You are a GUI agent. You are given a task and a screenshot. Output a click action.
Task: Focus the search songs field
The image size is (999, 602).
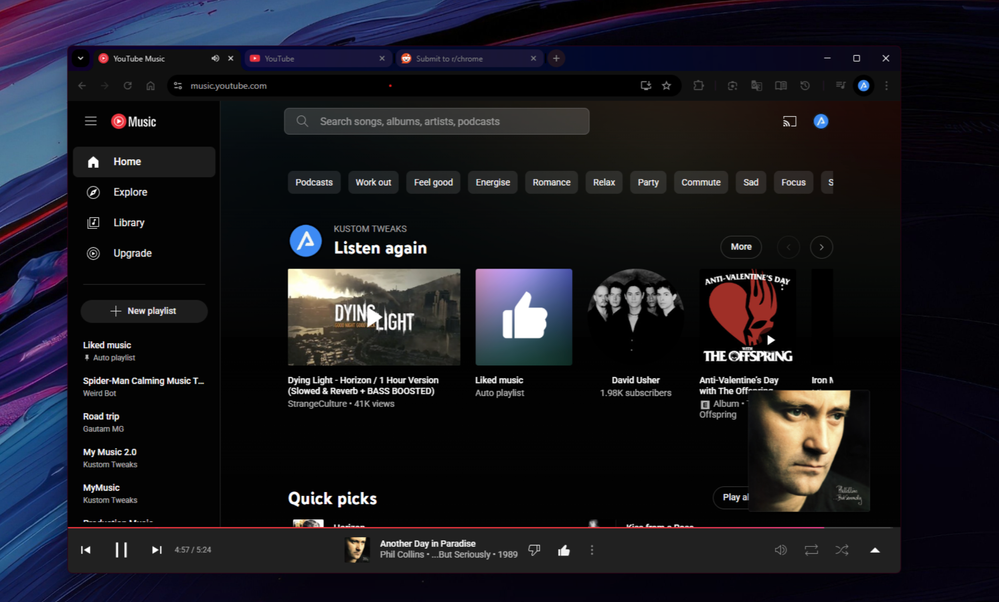click(436, 121)
